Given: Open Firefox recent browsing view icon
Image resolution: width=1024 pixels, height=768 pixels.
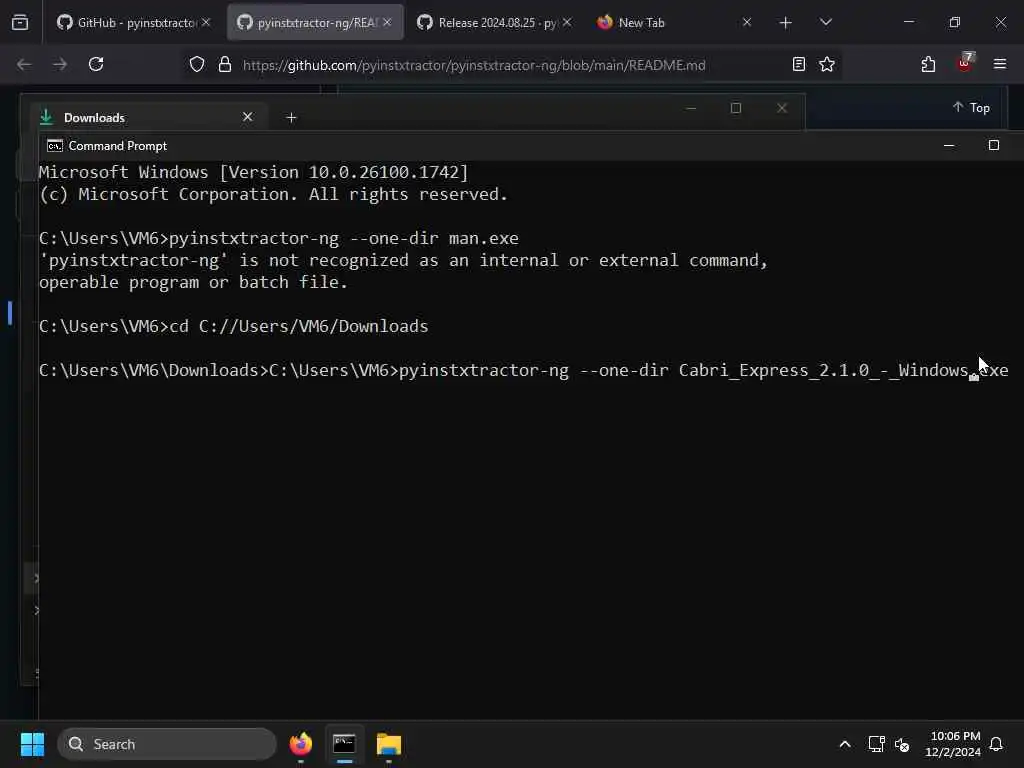Looking at the screenshot, I should (20, 22).
